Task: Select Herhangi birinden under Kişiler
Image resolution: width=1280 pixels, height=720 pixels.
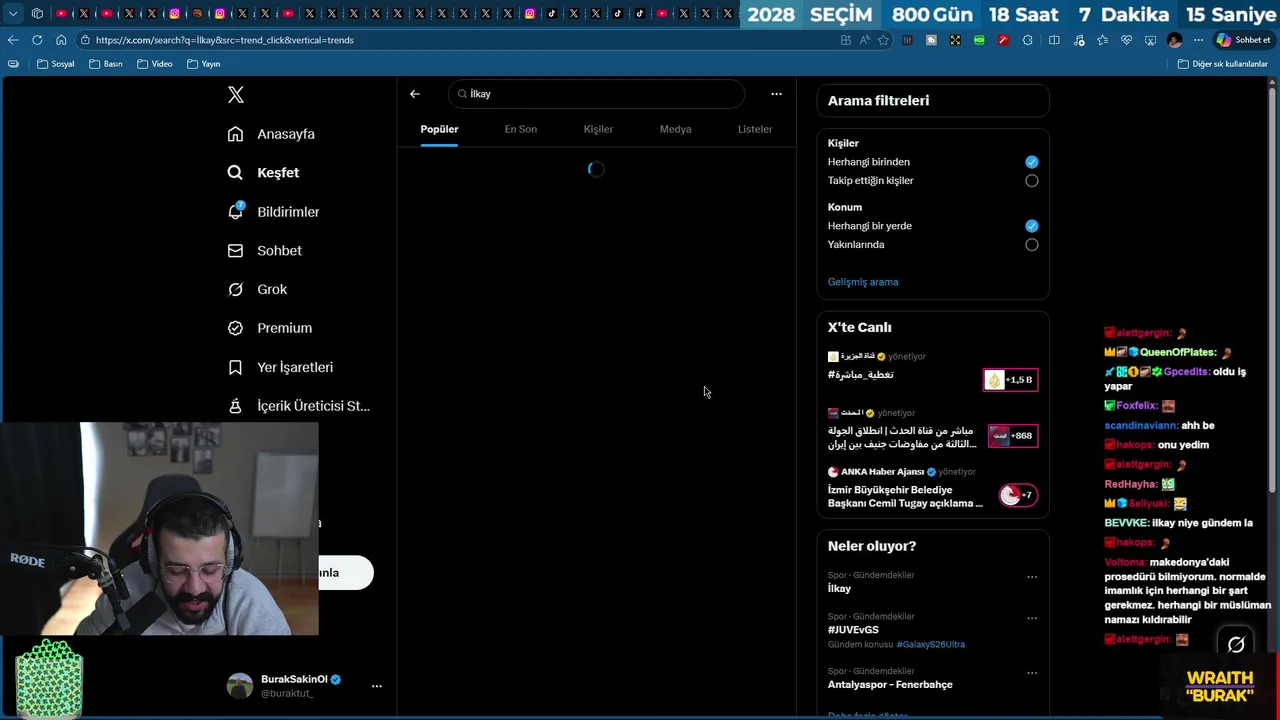Action: [x=1032, y=162]
